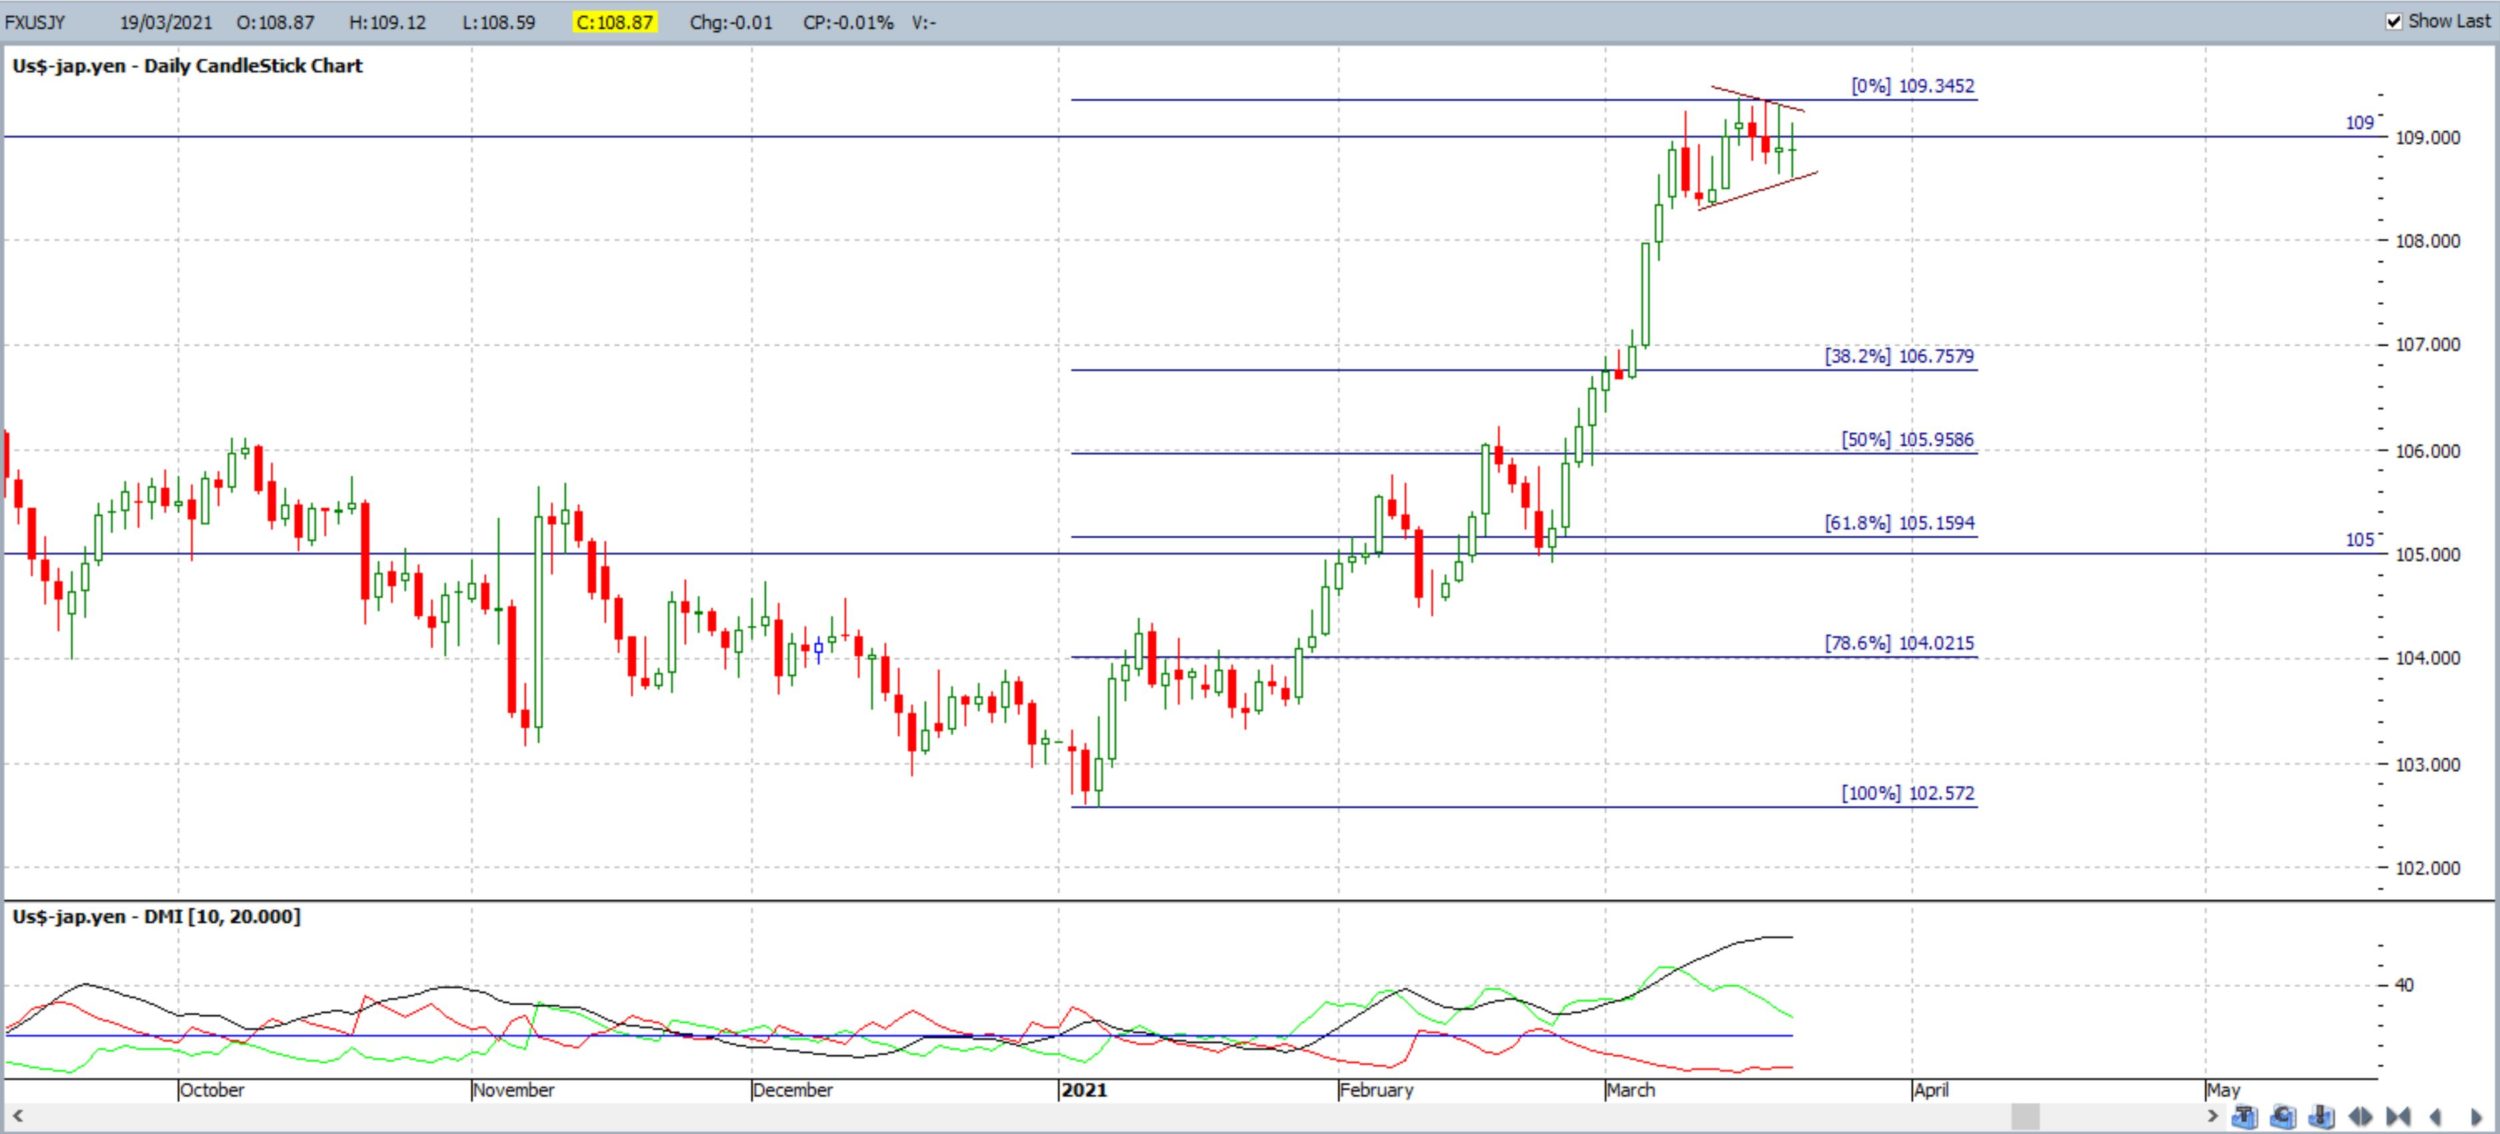Click the 105.000 price axis label
Image resolution: width=2500 pixels, height=1134 pixels.
(x=2428, y=555)
